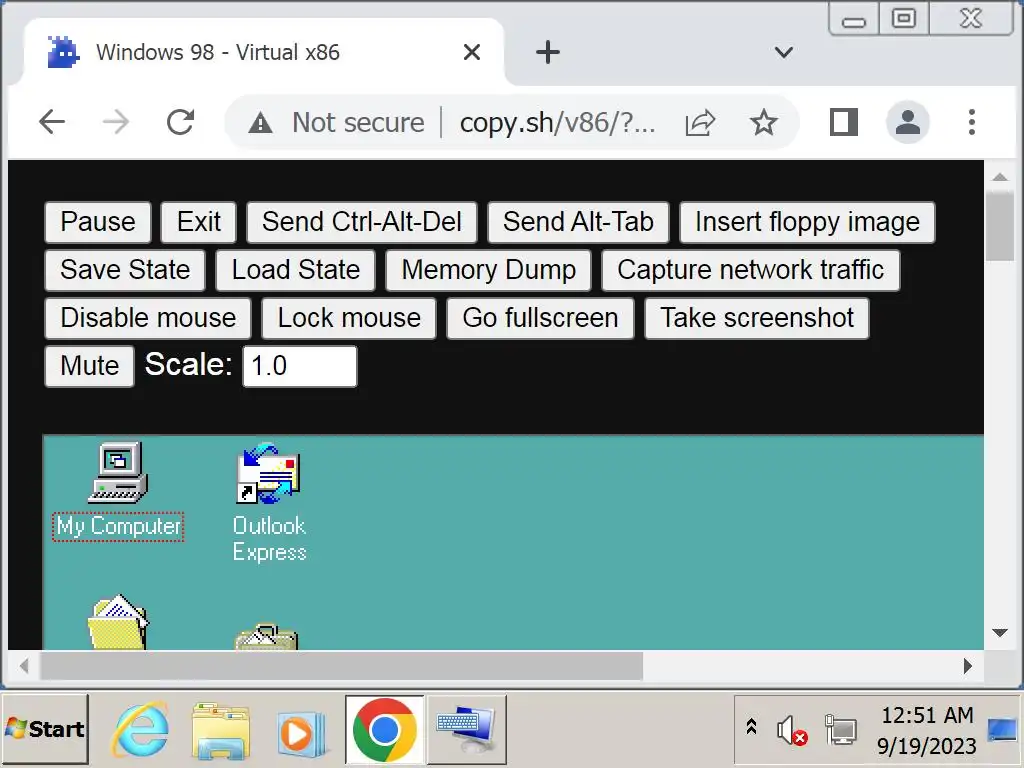
Task: Click the vertical scrollbar thumb
Action: coord(1000,226)
